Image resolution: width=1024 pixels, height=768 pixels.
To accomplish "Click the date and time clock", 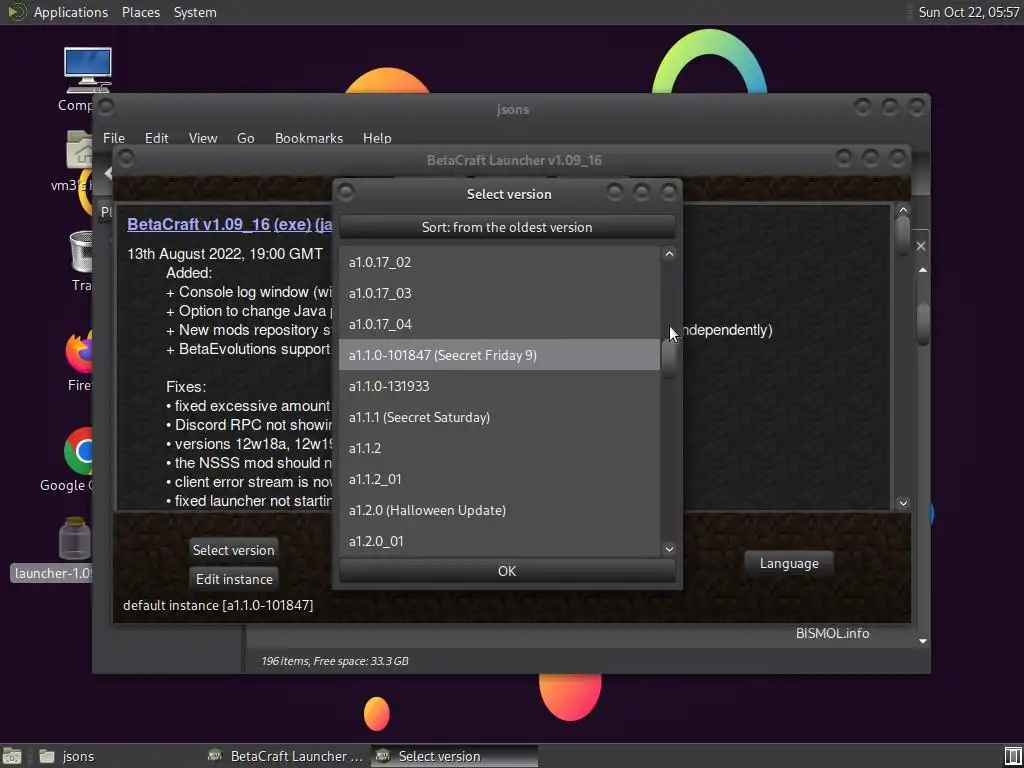I will point(968,12).
